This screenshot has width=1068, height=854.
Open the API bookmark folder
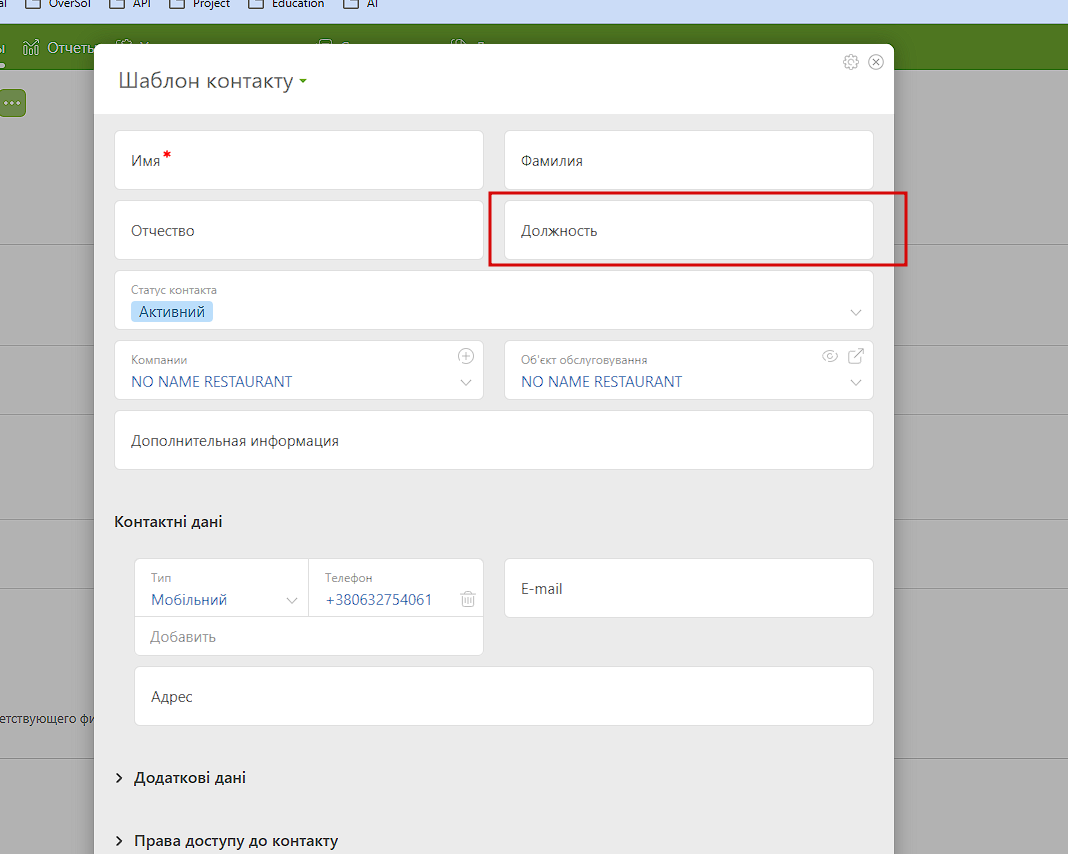click(x=130, y=4)
